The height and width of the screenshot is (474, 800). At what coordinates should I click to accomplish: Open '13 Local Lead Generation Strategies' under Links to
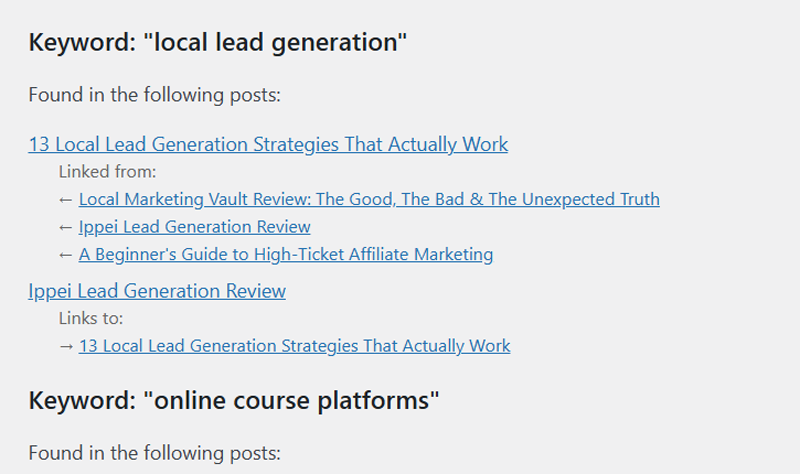[x=294, y=346]
